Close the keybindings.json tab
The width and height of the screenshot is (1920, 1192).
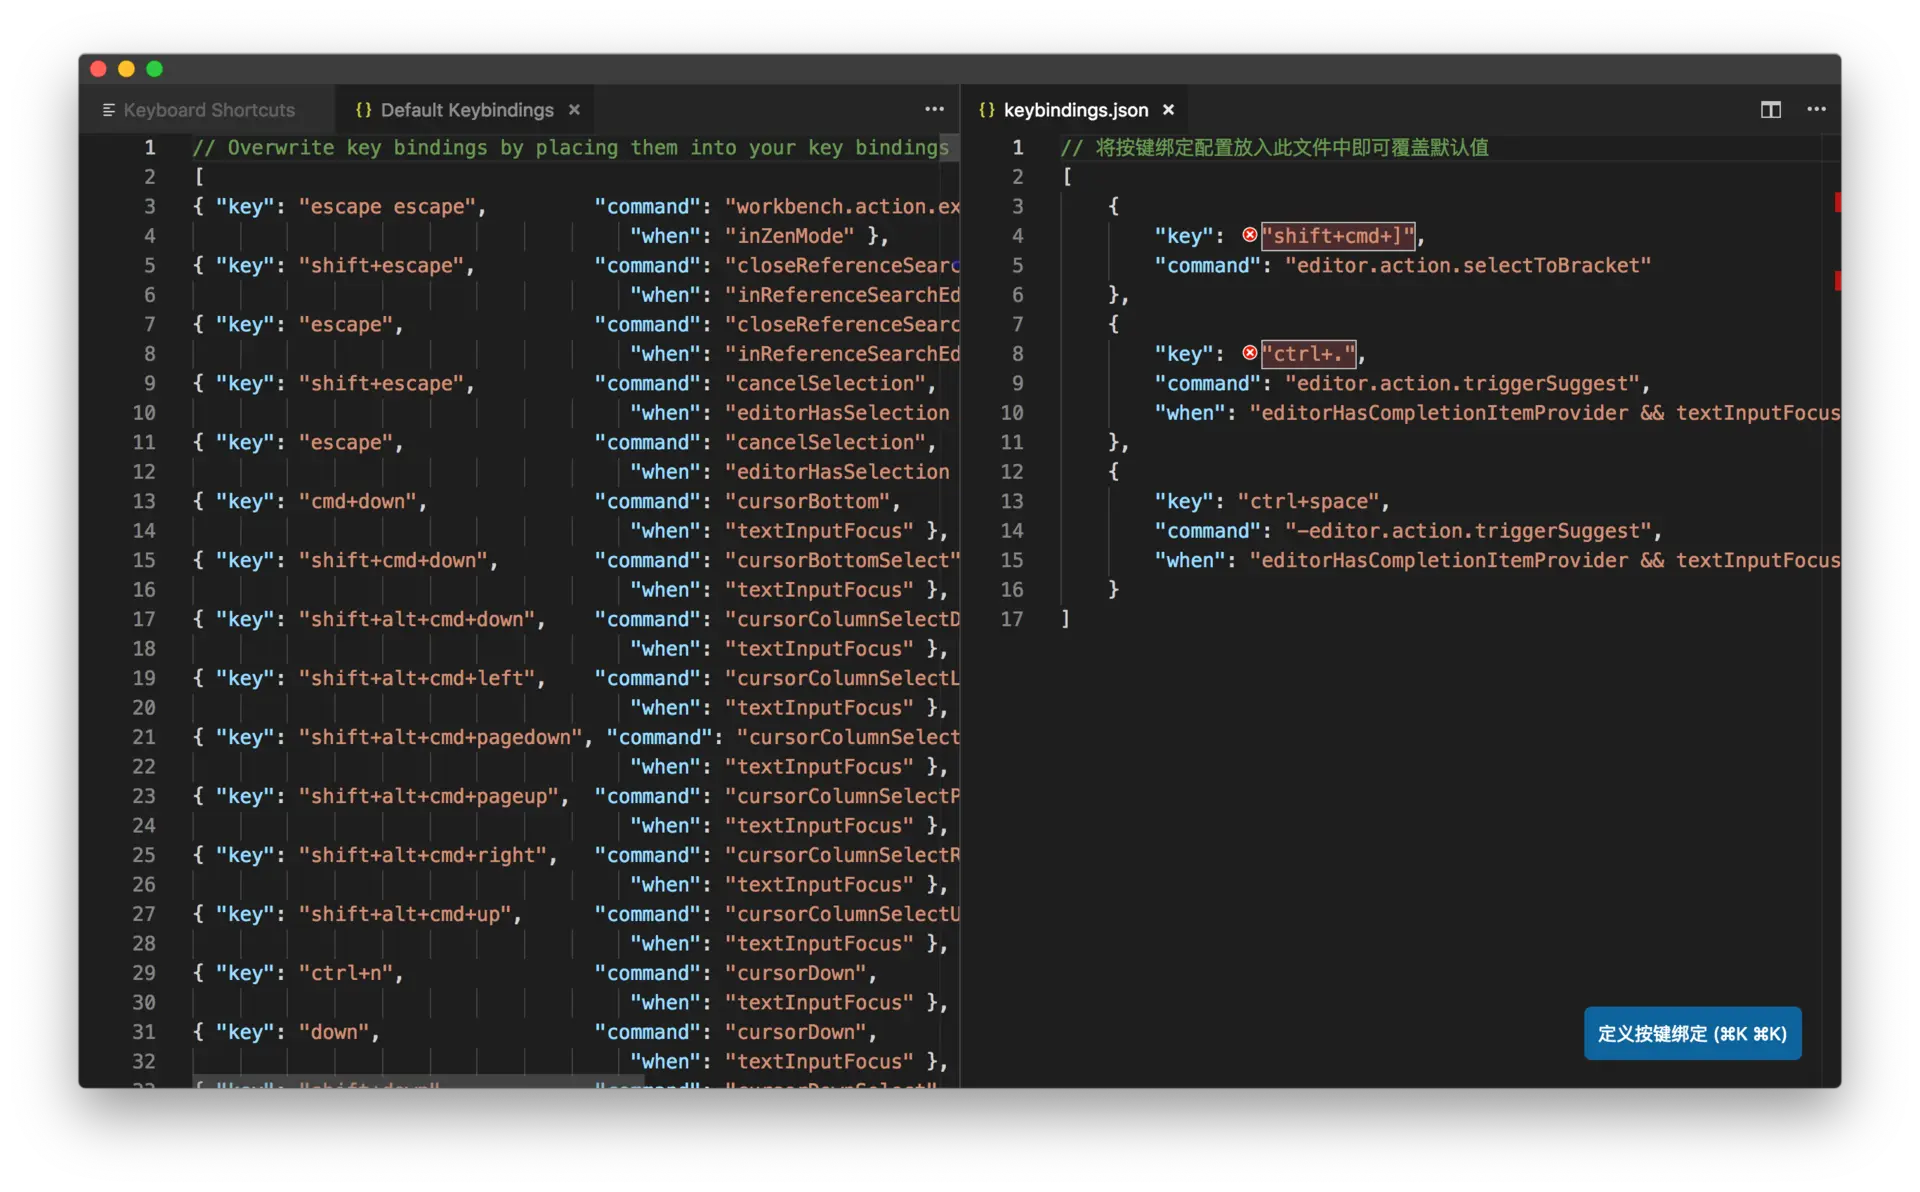(x=1168, y=110)
